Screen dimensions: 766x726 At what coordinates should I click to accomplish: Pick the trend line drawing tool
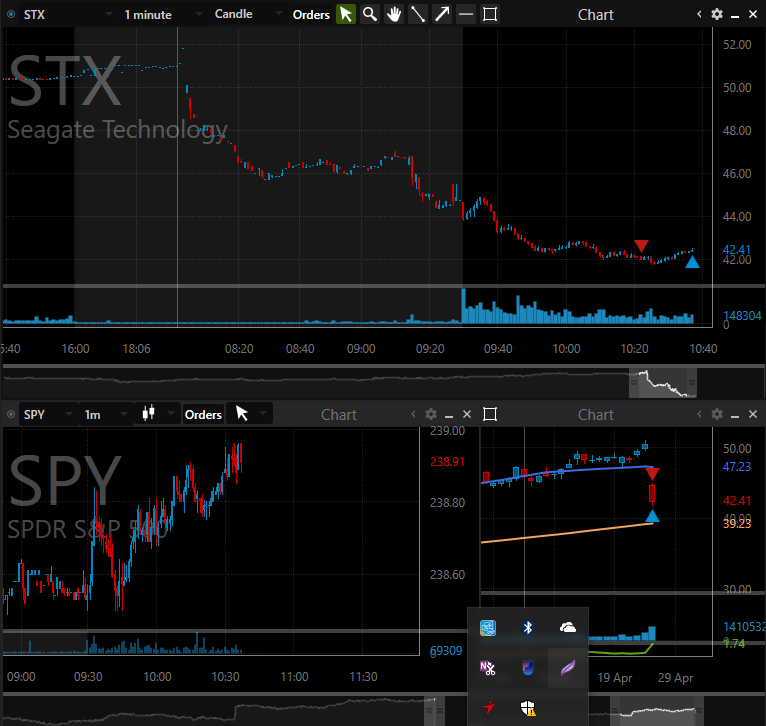coord(418,14)
